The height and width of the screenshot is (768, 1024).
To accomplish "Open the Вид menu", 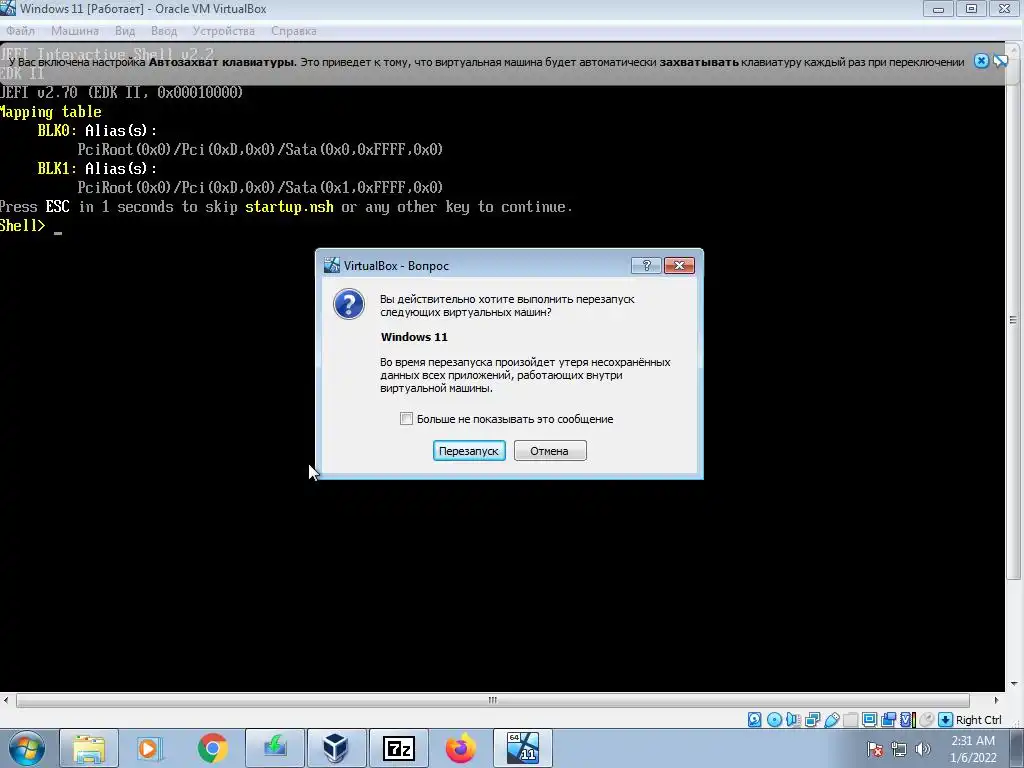I will click(x=124, y=31).
